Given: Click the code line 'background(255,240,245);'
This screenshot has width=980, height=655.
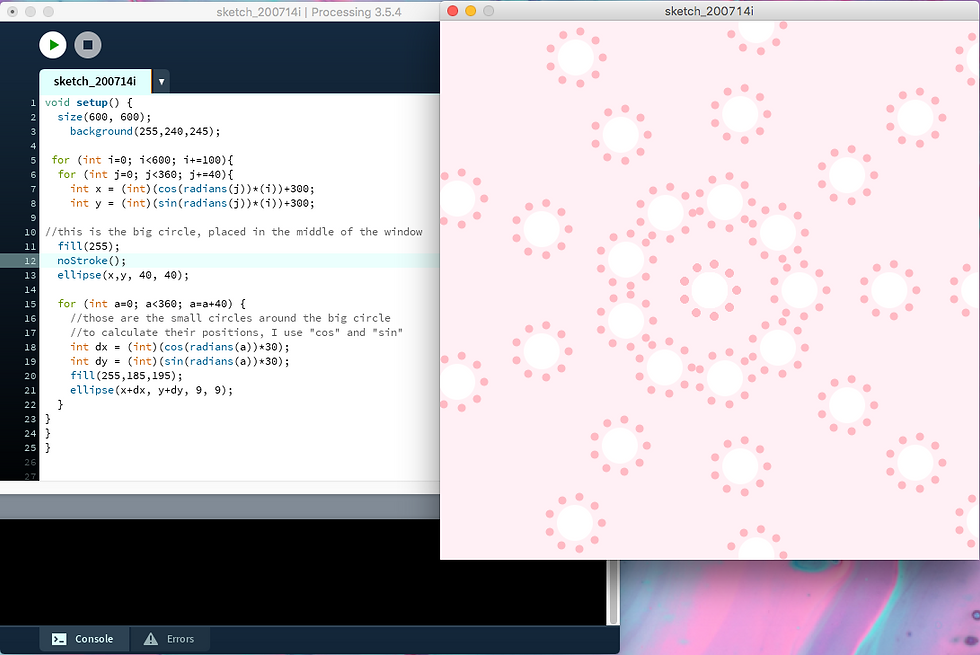Looking at the screenshot, I should coord(145,131).
